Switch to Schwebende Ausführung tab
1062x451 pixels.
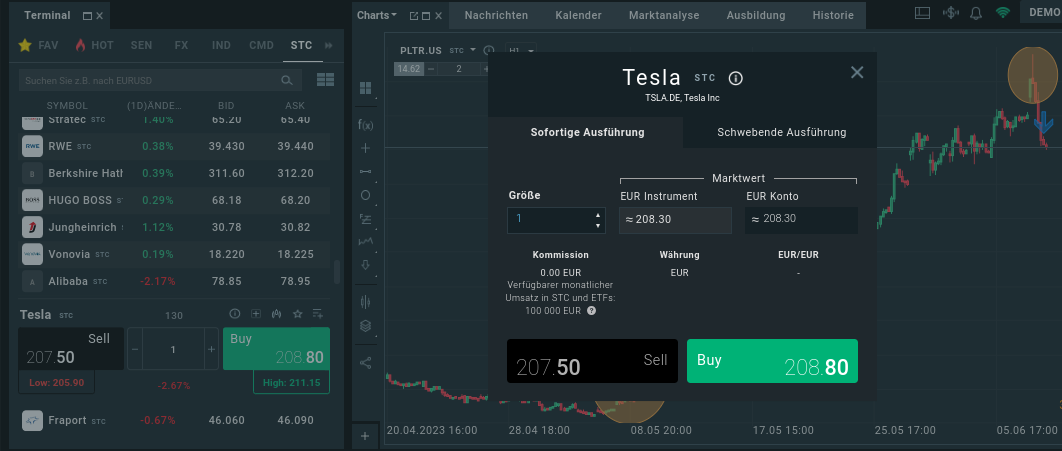[781, 132]
